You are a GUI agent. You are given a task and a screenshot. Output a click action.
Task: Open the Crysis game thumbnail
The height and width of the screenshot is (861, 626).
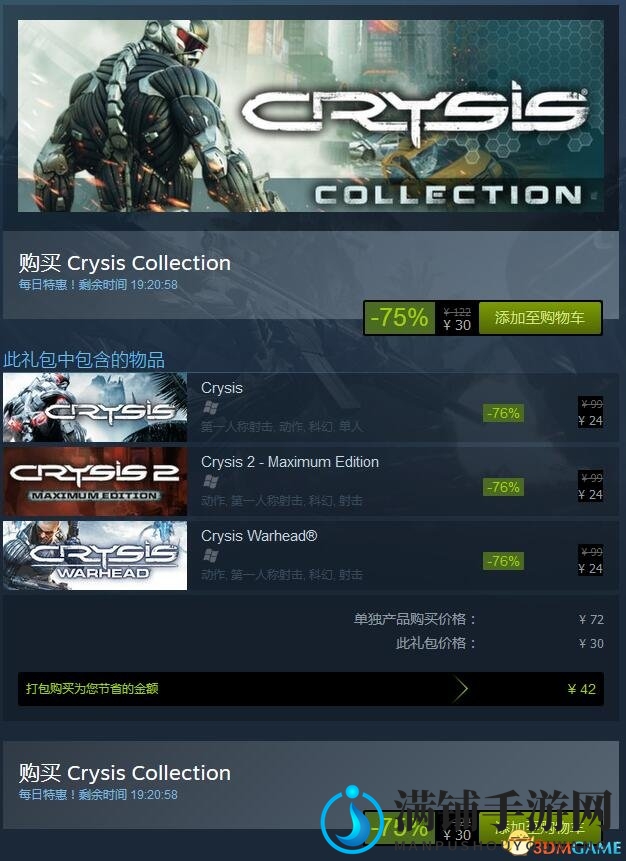pos(95,407)
